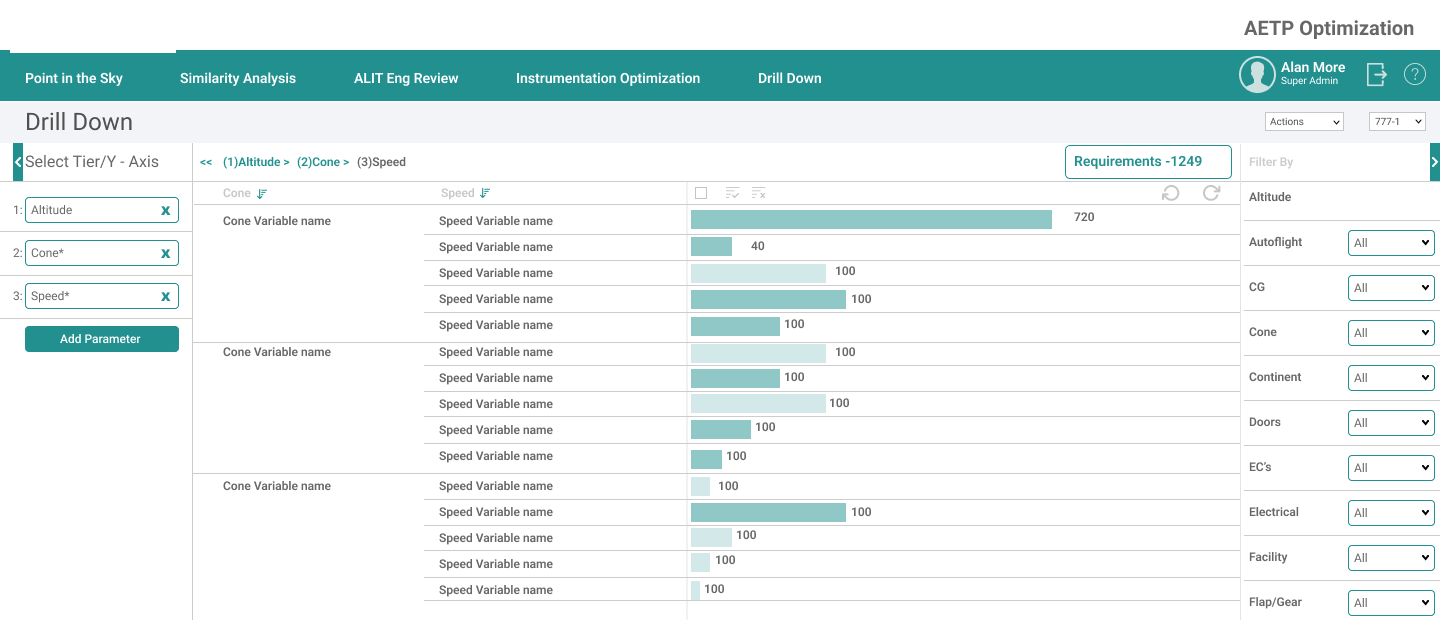Click the clear-selection list icon

[759, 193]
